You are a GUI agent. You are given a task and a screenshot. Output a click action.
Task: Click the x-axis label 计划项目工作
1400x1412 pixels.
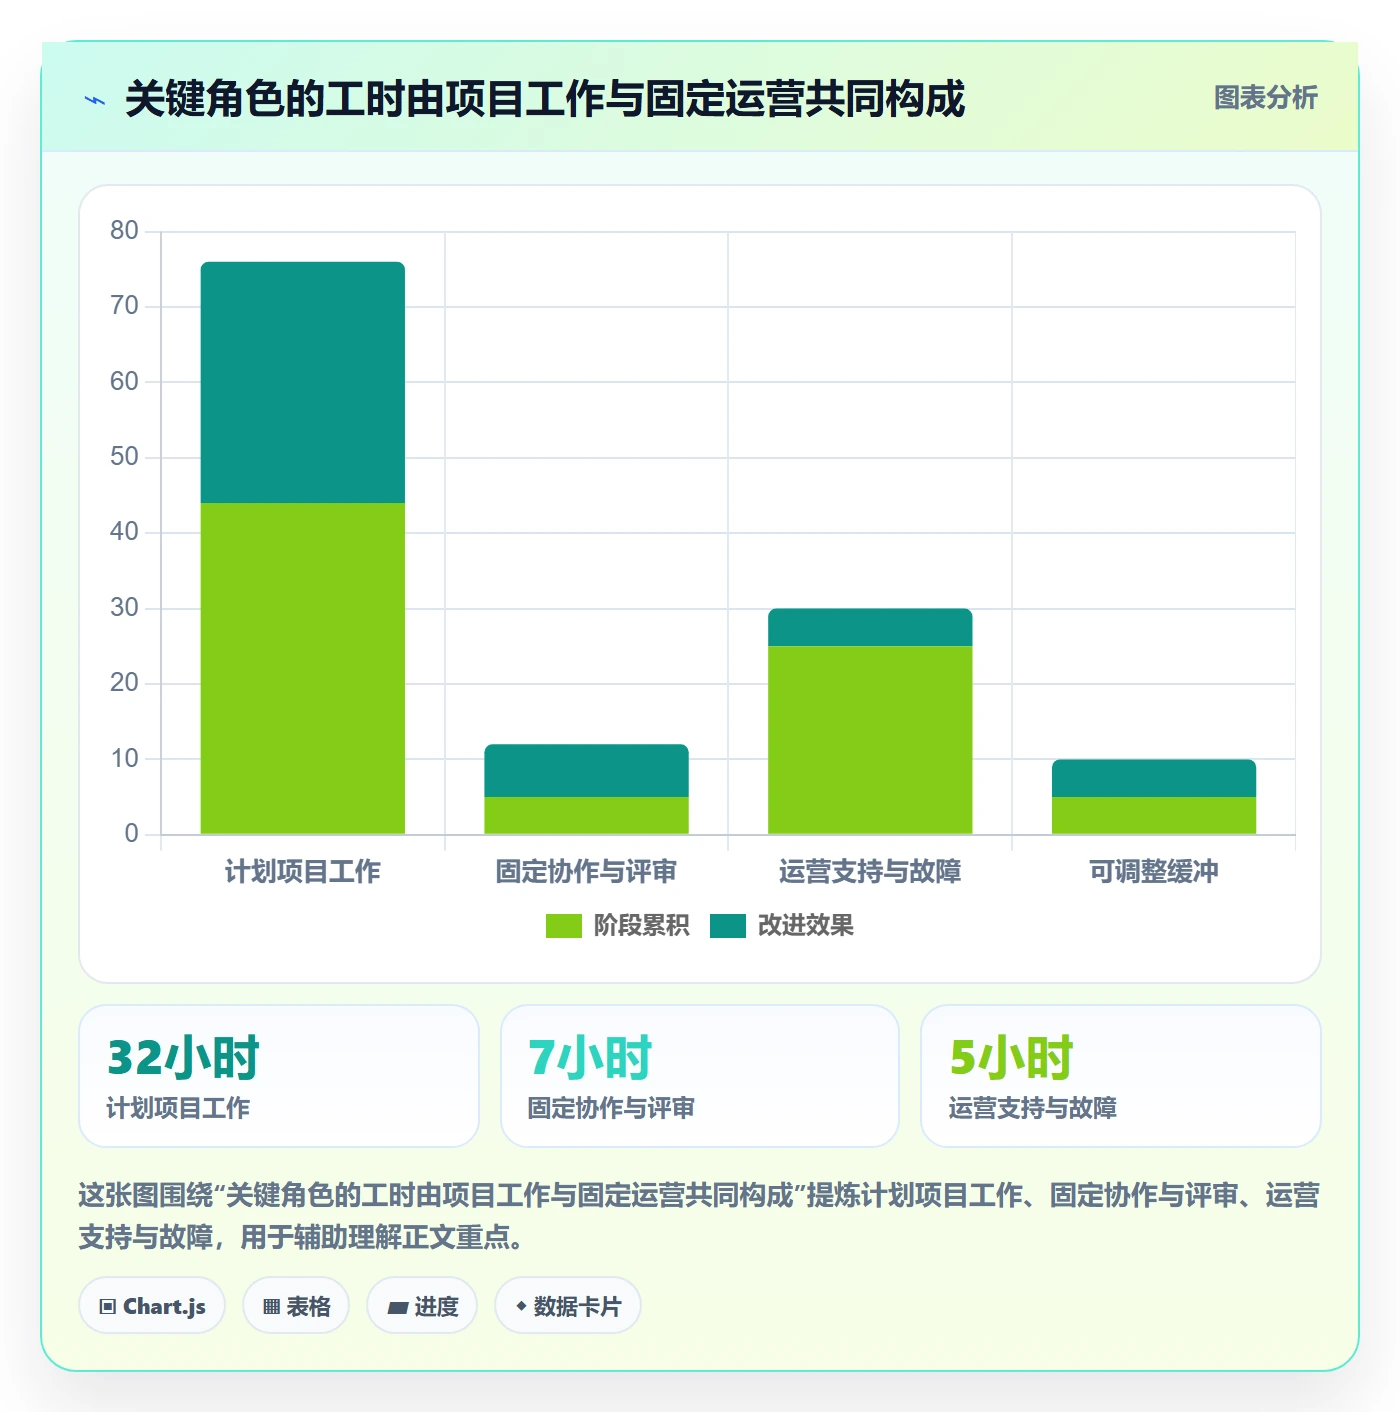[303, 872]
